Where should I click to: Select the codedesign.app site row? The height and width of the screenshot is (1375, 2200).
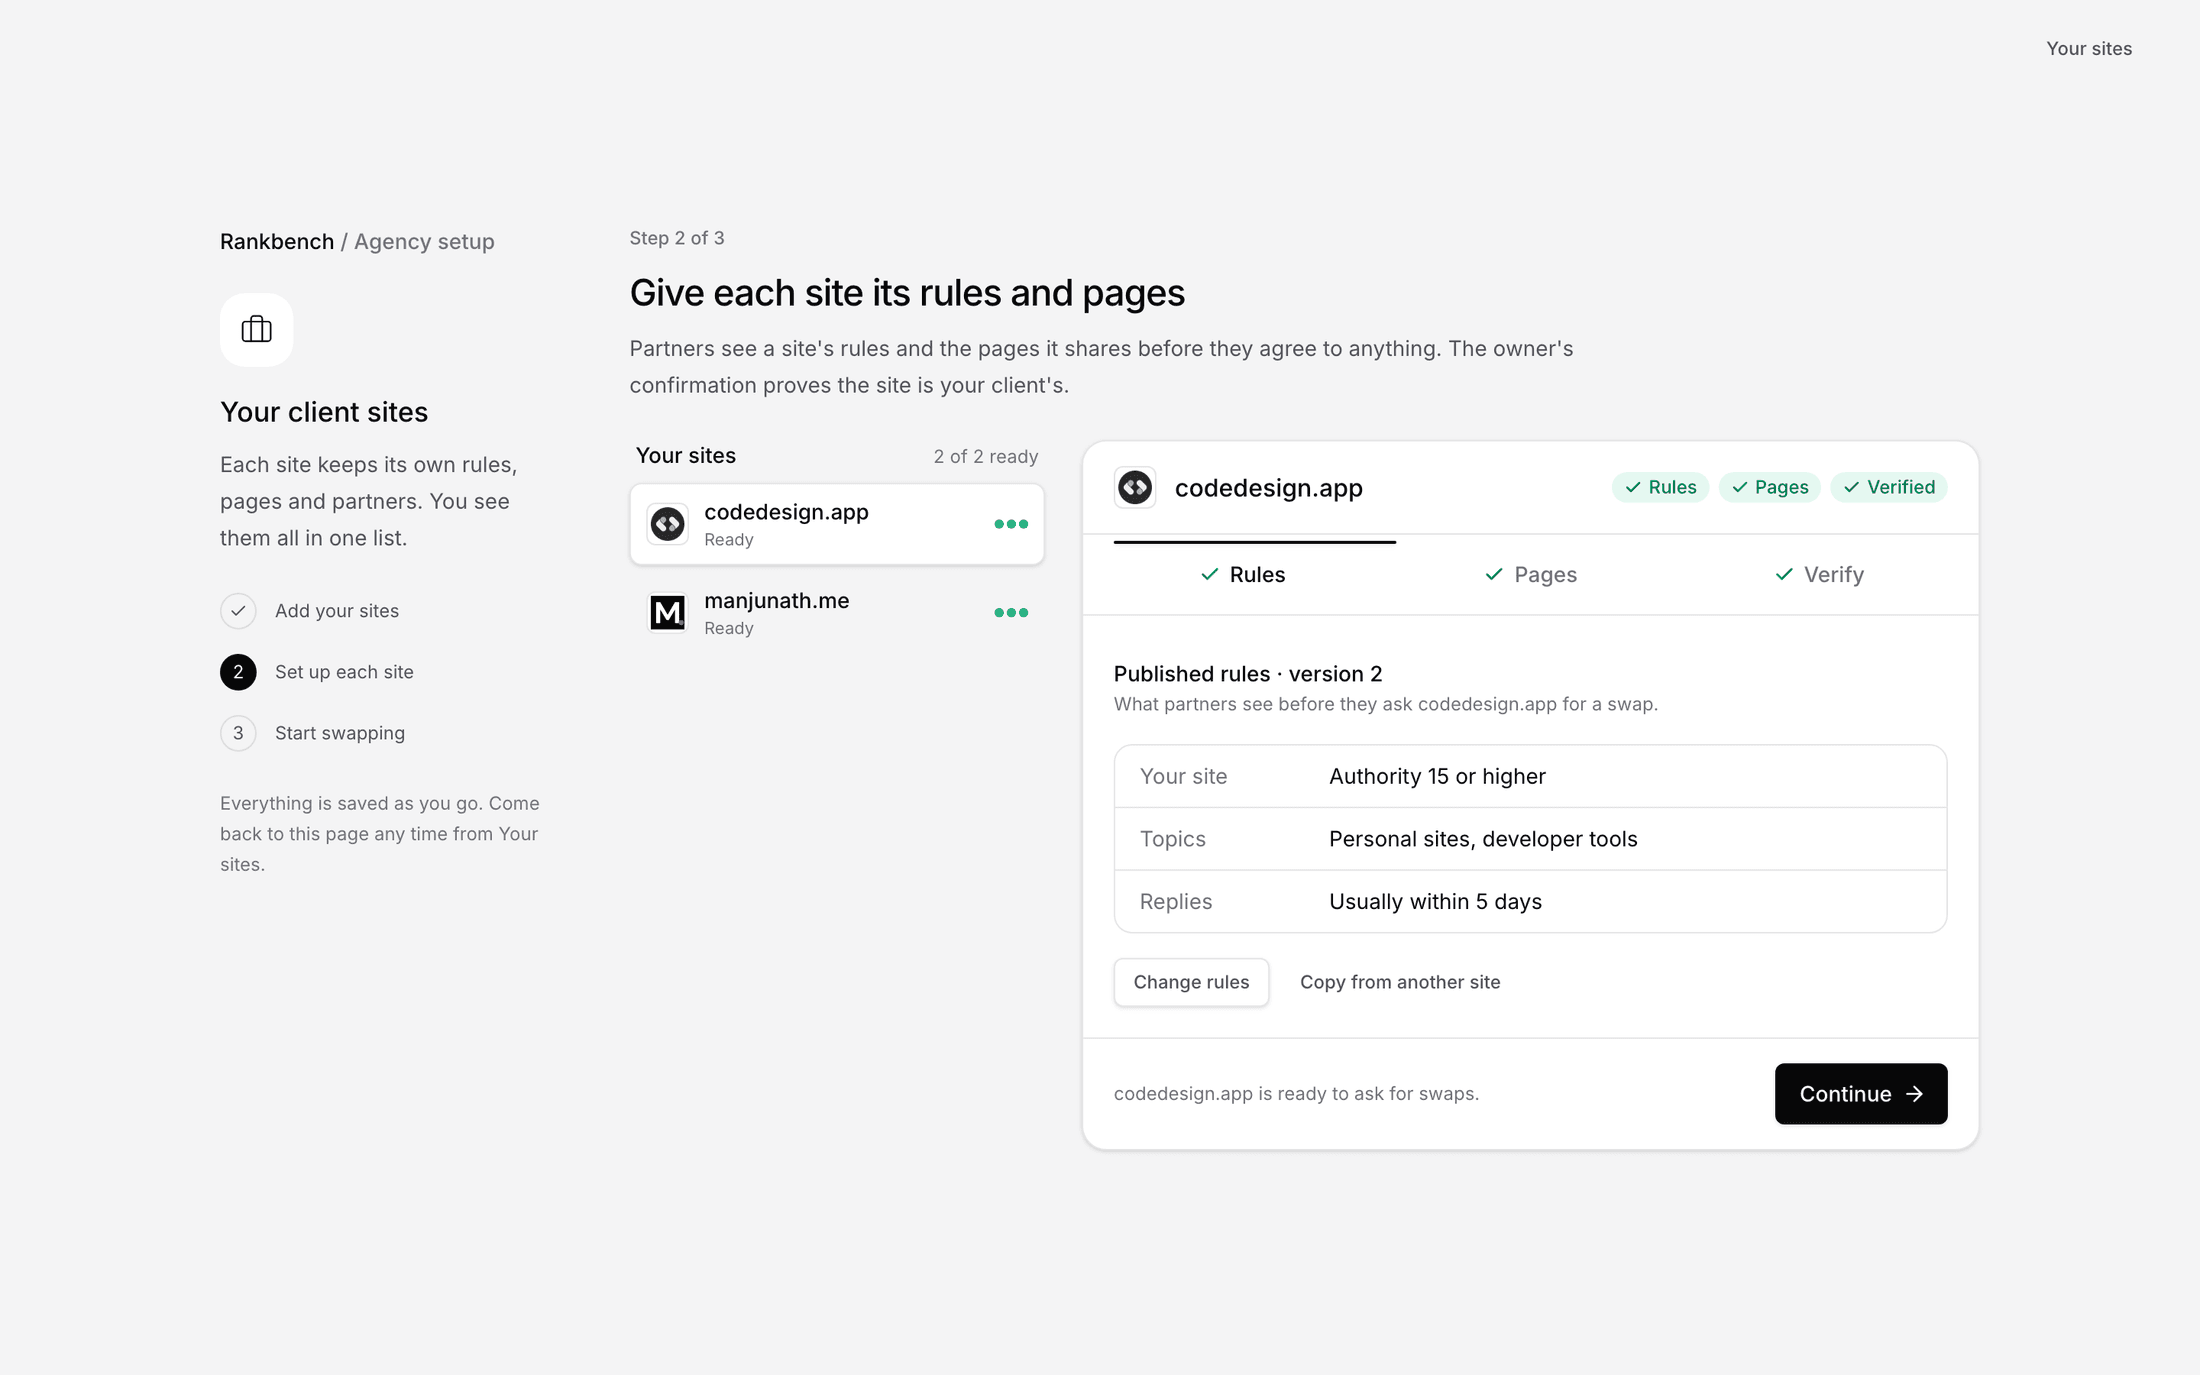click(837, 524)
